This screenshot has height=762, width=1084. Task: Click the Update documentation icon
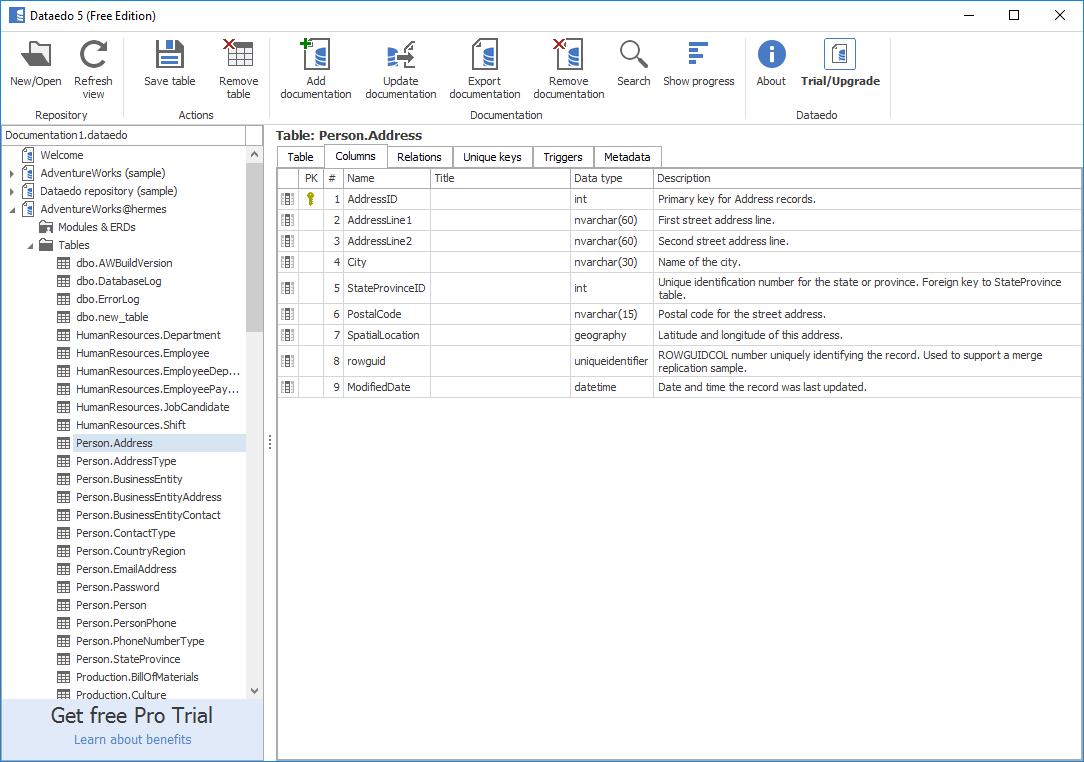pyautogui.click(x=400, y=56)
